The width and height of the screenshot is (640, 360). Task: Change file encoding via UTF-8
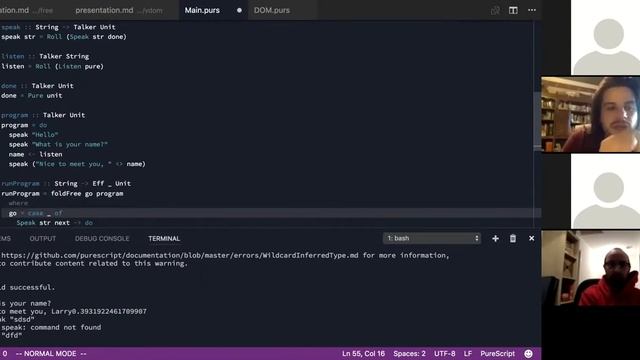coord(444,353)
